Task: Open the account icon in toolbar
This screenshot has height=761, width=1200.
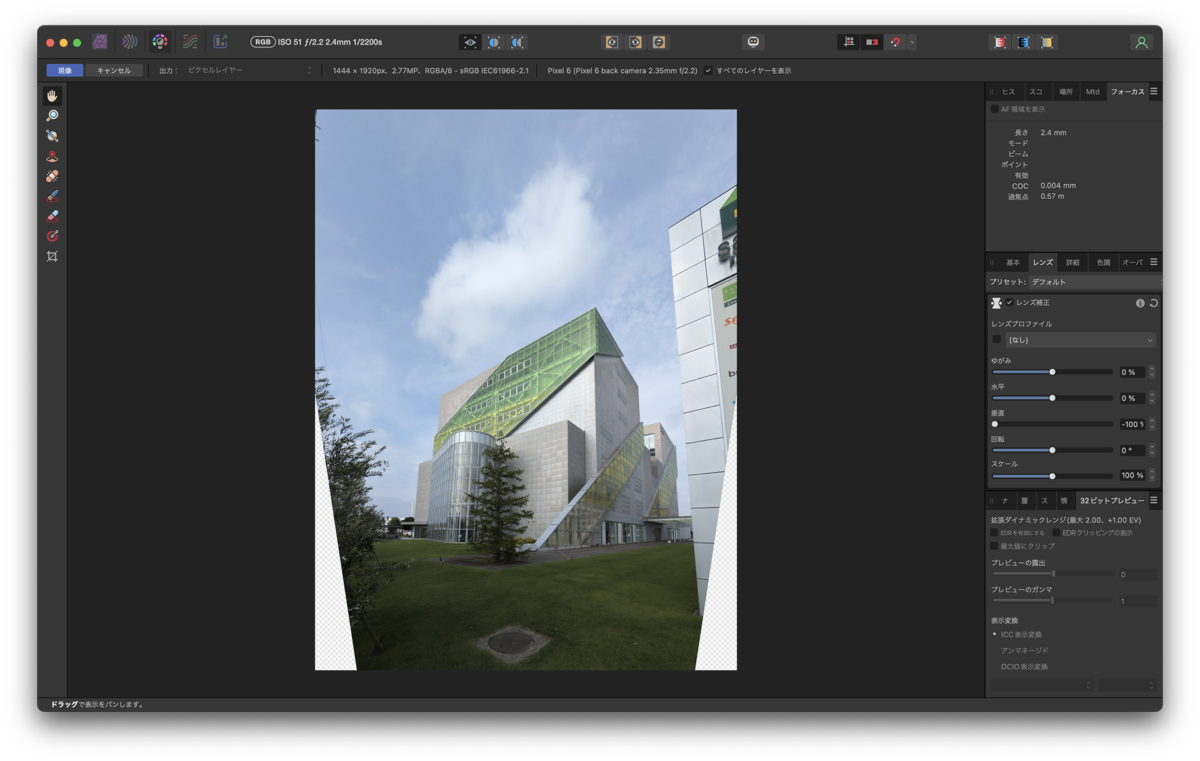Action: (1141, 42)
